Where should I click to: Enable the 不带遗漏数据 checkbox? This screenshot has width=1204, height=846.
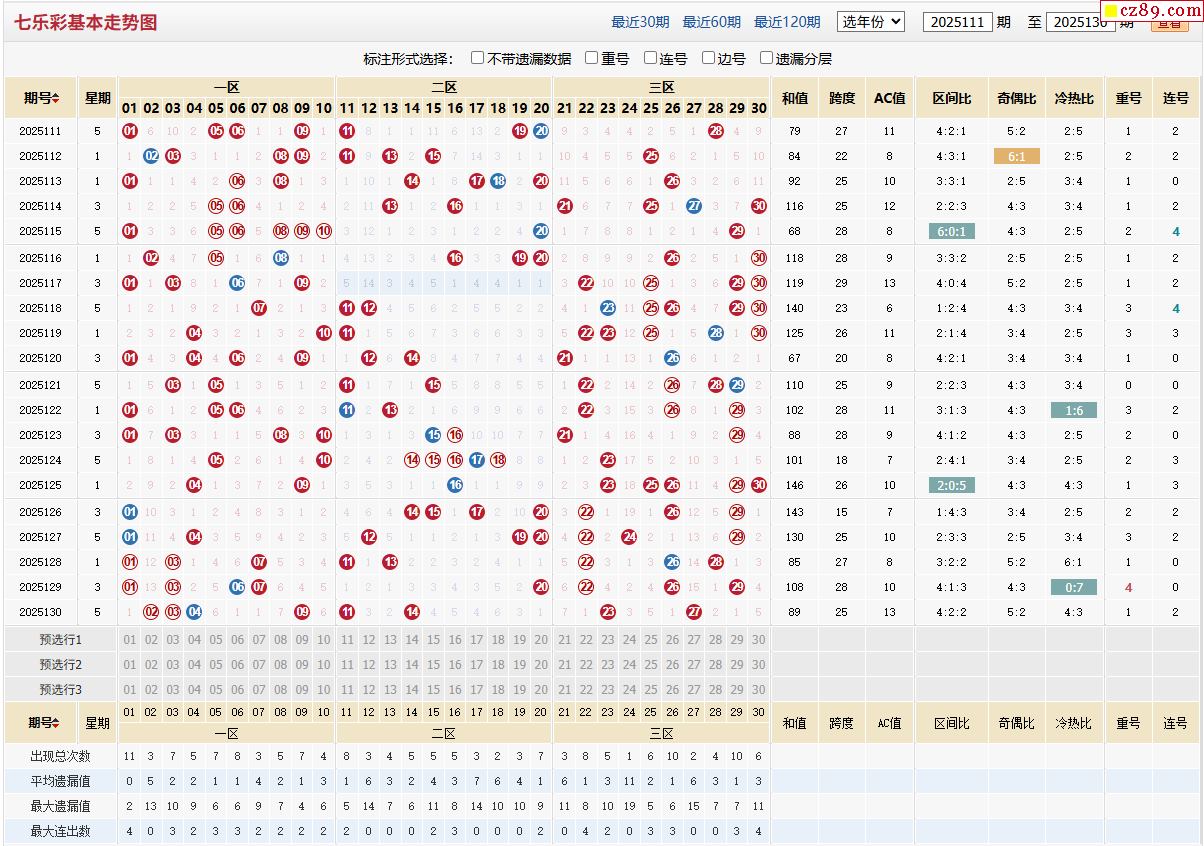click(x=478, y=58)
